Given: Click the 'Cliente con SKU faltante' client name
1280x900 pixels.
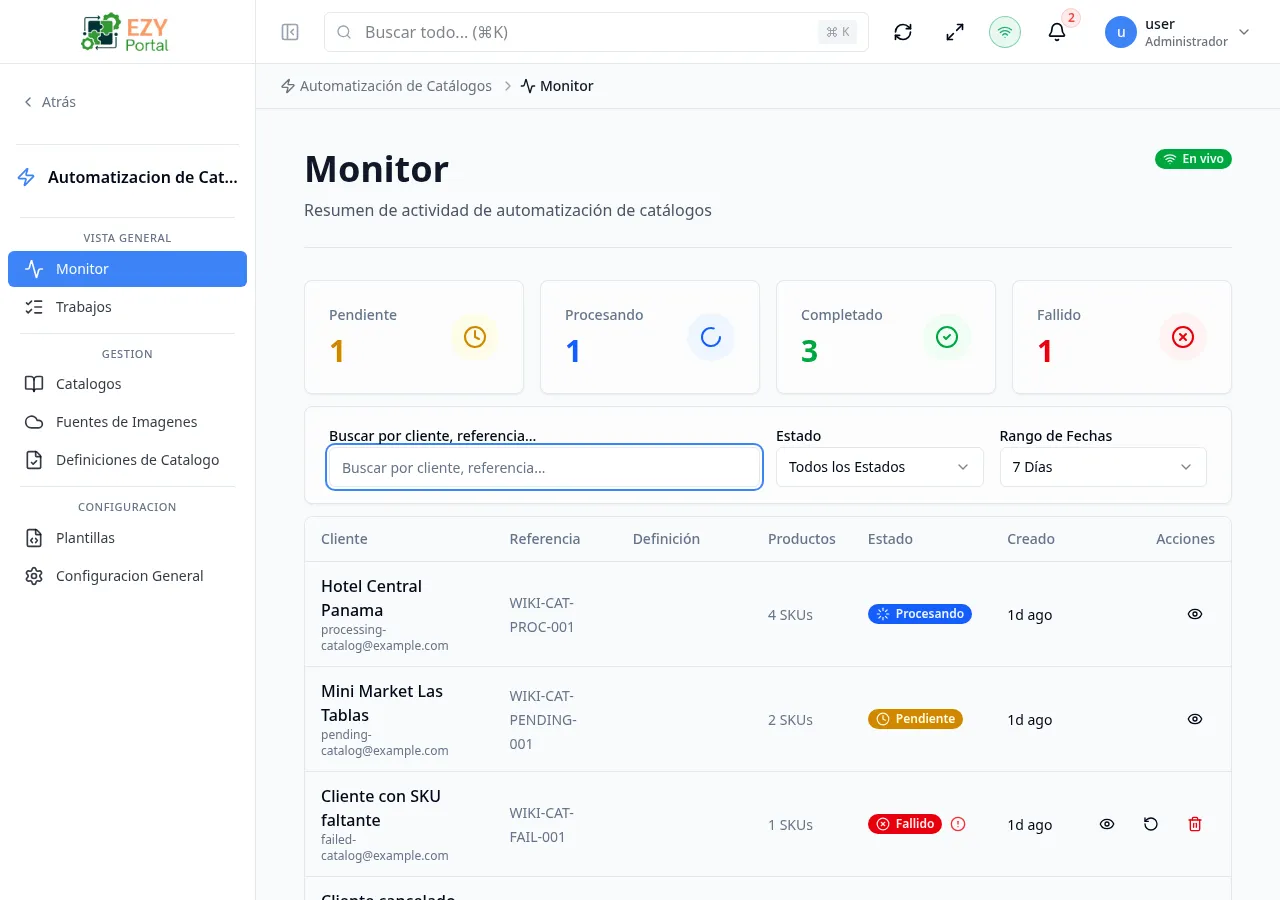Looking at the screenshot, I should pos(381,808).
